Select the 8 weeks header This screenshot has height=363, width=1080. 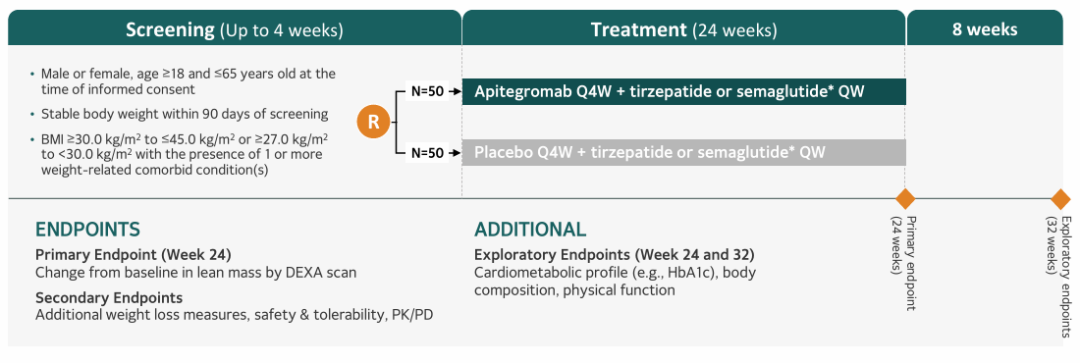984,30
